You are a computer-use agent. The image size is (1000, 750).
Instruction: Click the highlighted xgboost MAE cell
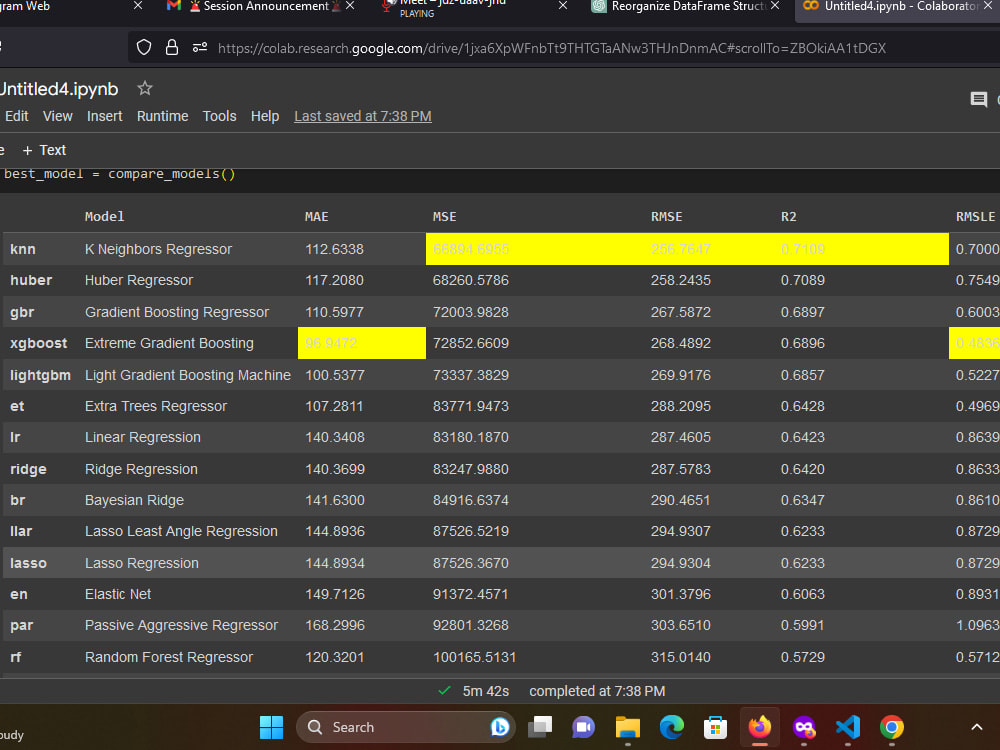362,343
